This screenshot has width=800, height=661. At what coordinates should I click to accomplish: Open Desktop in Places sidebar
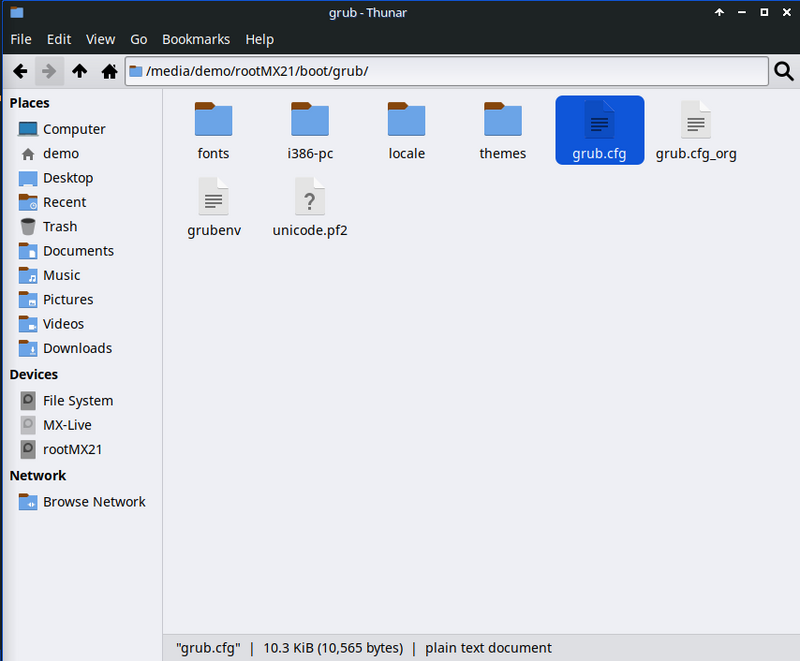[x=56, y=178]
